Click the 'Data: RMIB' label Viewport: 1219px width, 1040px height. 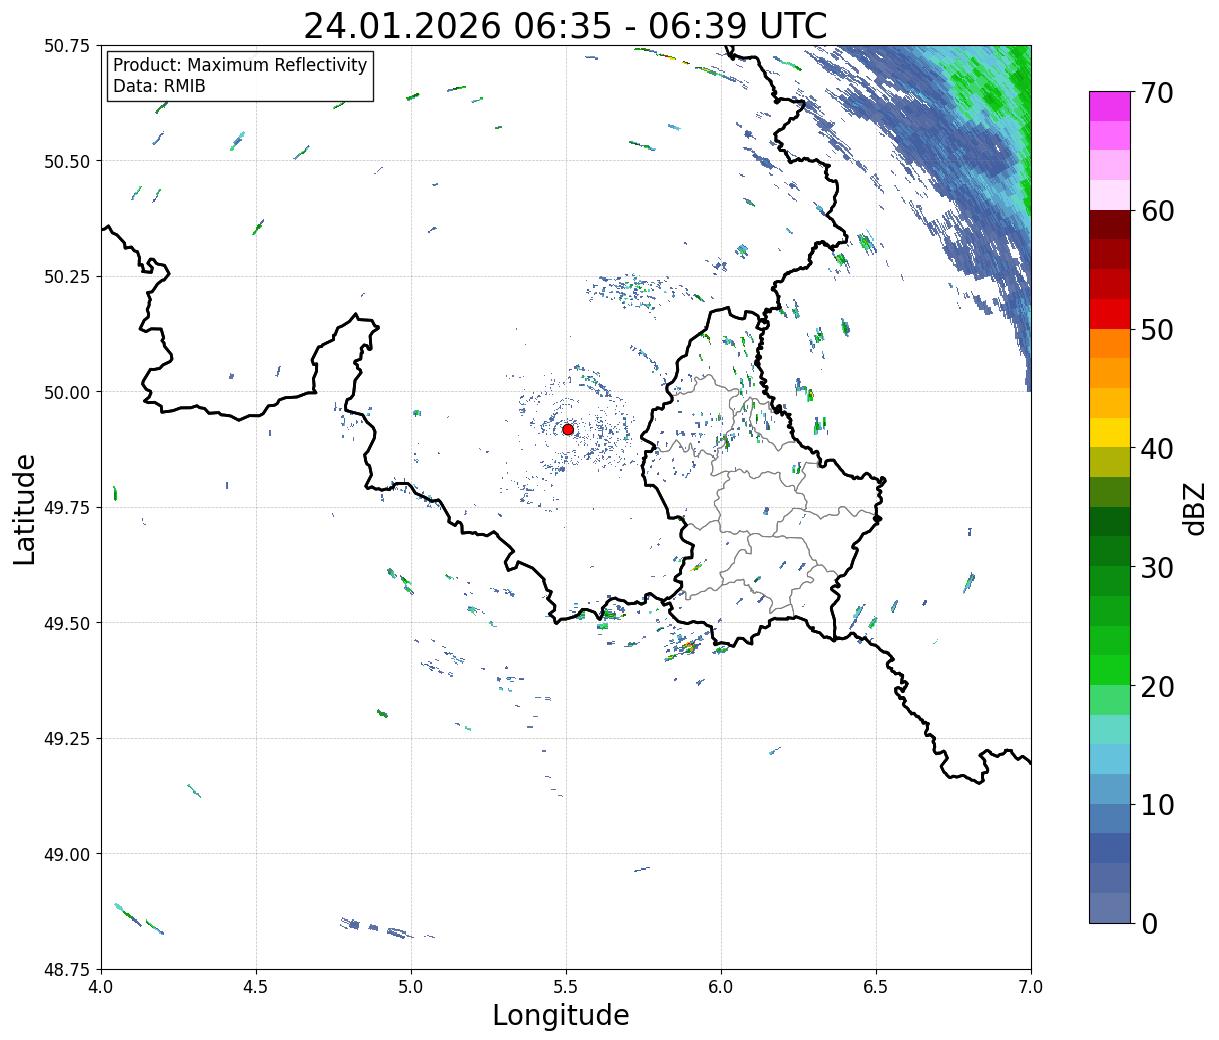click(159, 86)
